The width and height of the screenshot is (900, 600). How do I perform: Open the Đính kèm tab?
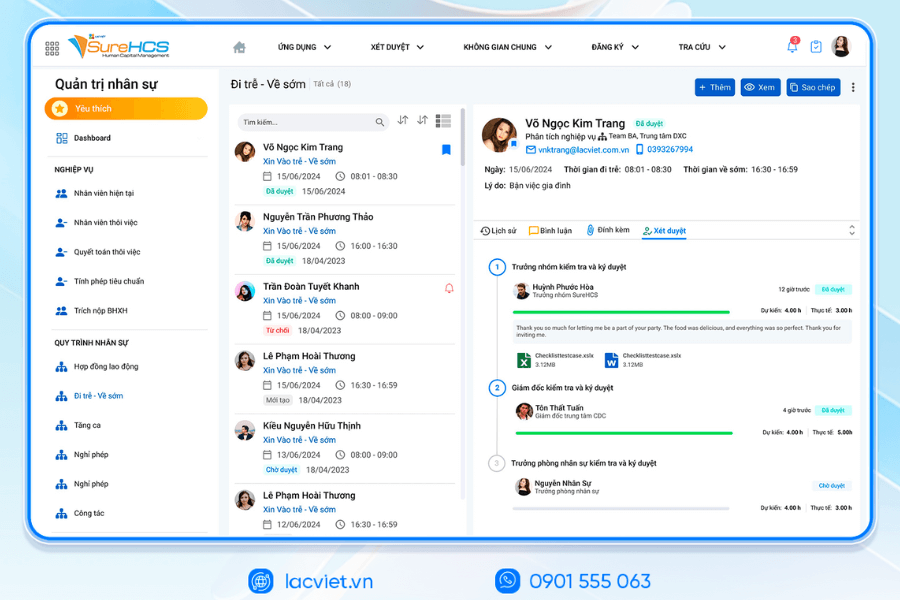(608, 231)
